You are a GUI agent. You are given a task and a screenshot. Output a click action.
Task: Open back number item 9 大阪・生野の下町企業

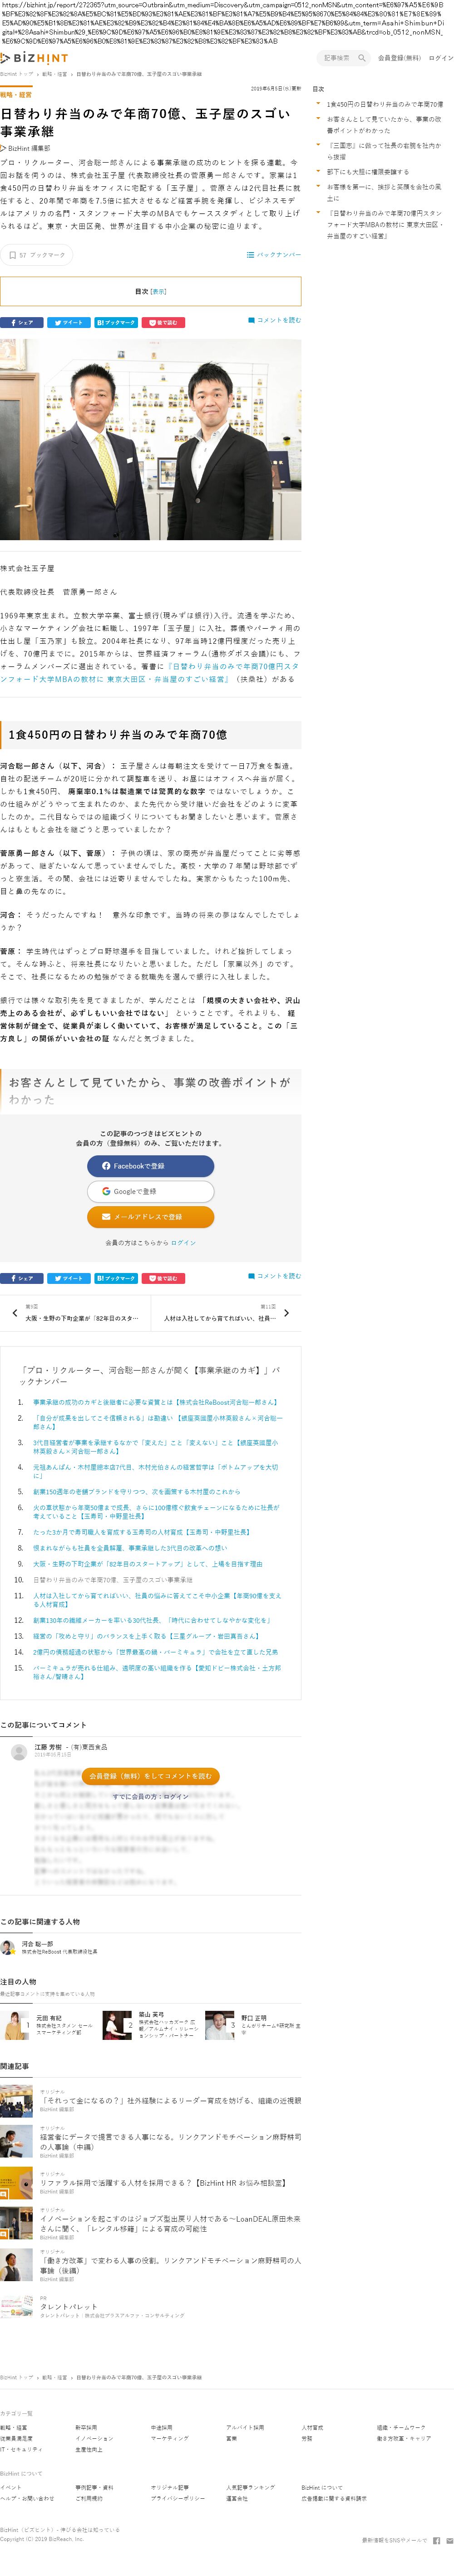(x=148, y=1564)
